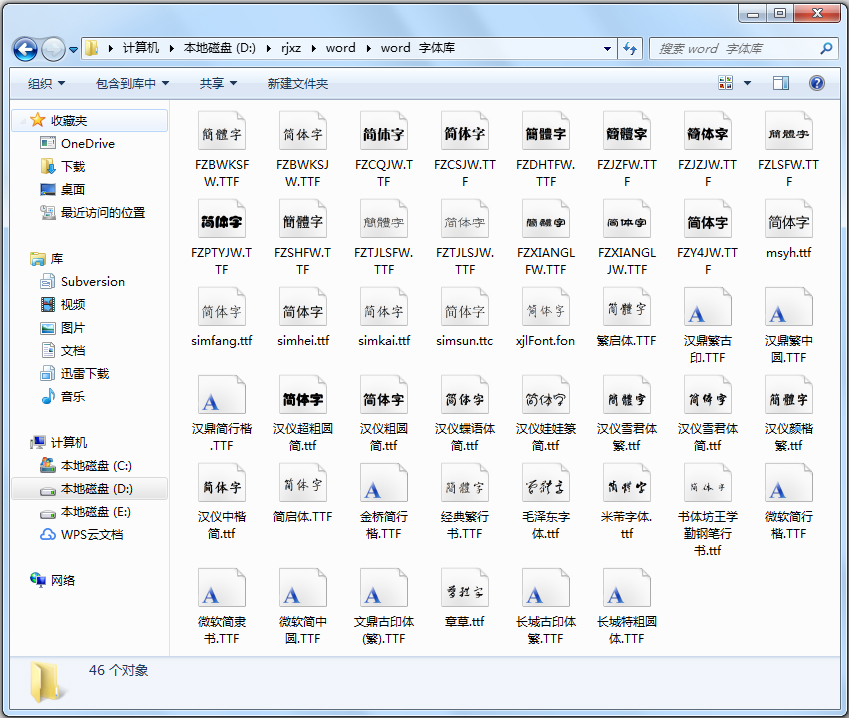This screenshot has width=849, height=718.
Task: Click the 新建文件夹 button
Action: (297, 84)
